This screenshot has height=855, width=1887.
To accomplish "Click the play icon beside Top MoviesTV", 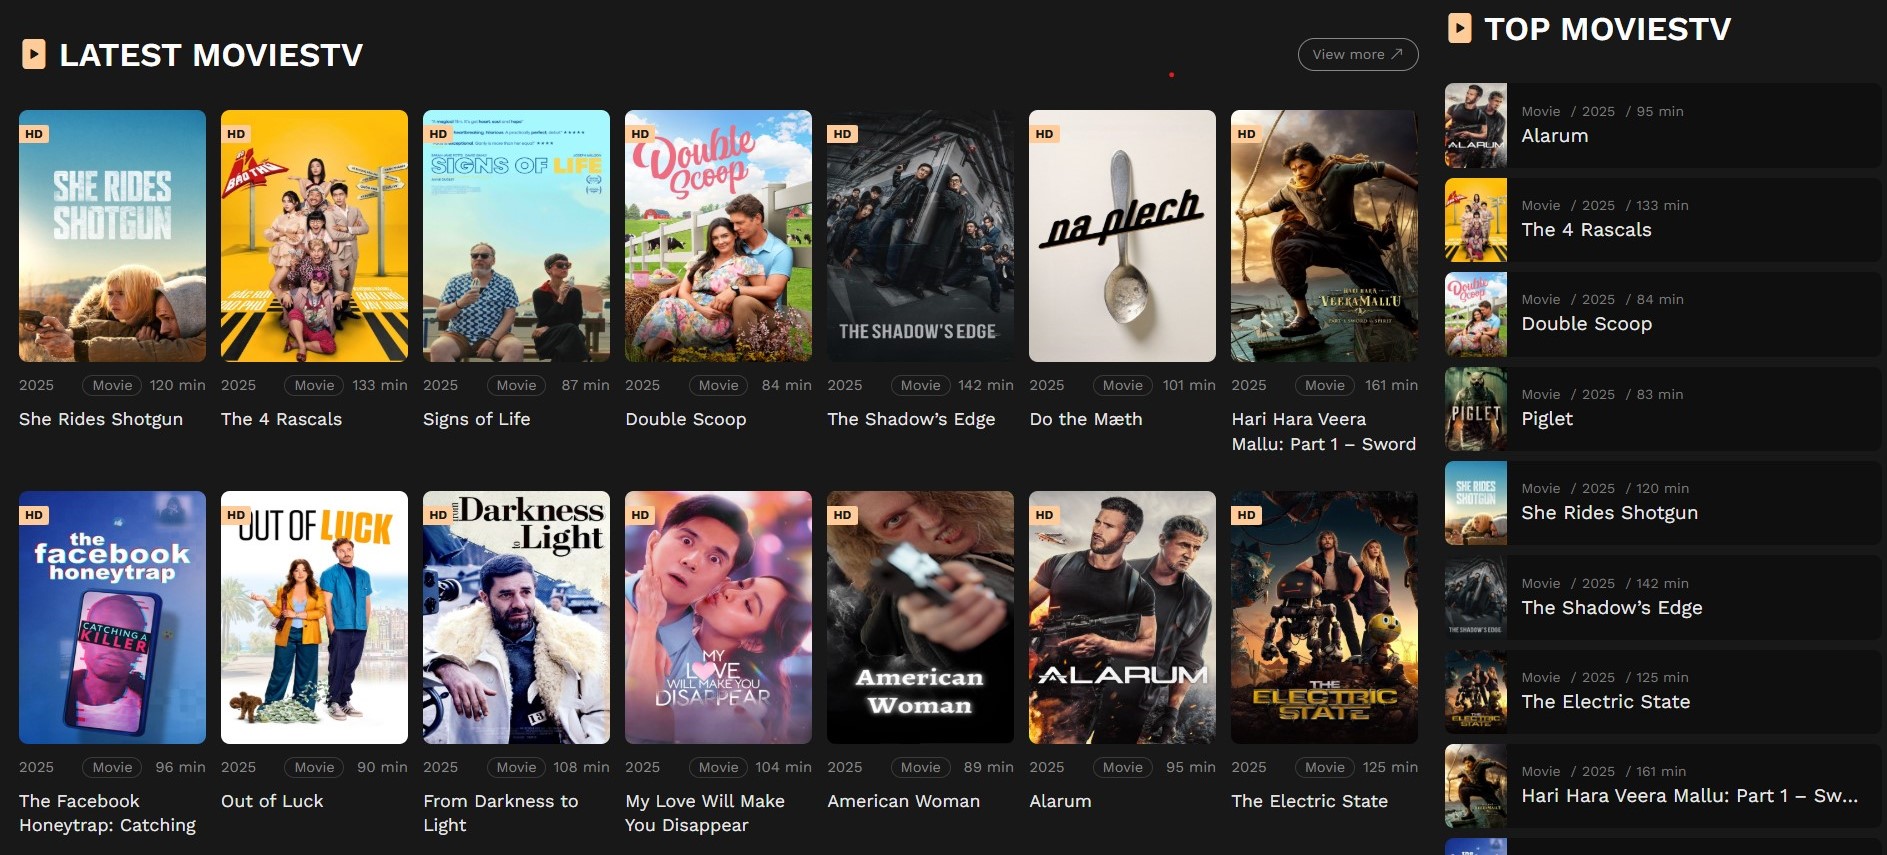I will (x=1459, y=28).
